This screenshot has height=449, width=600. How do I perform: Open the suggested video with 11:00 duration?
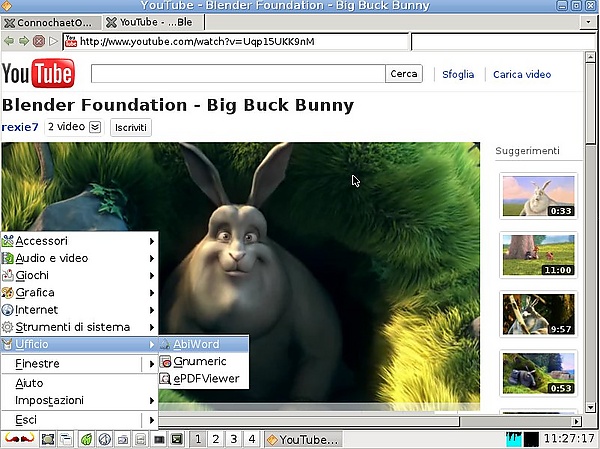point(538,255)
